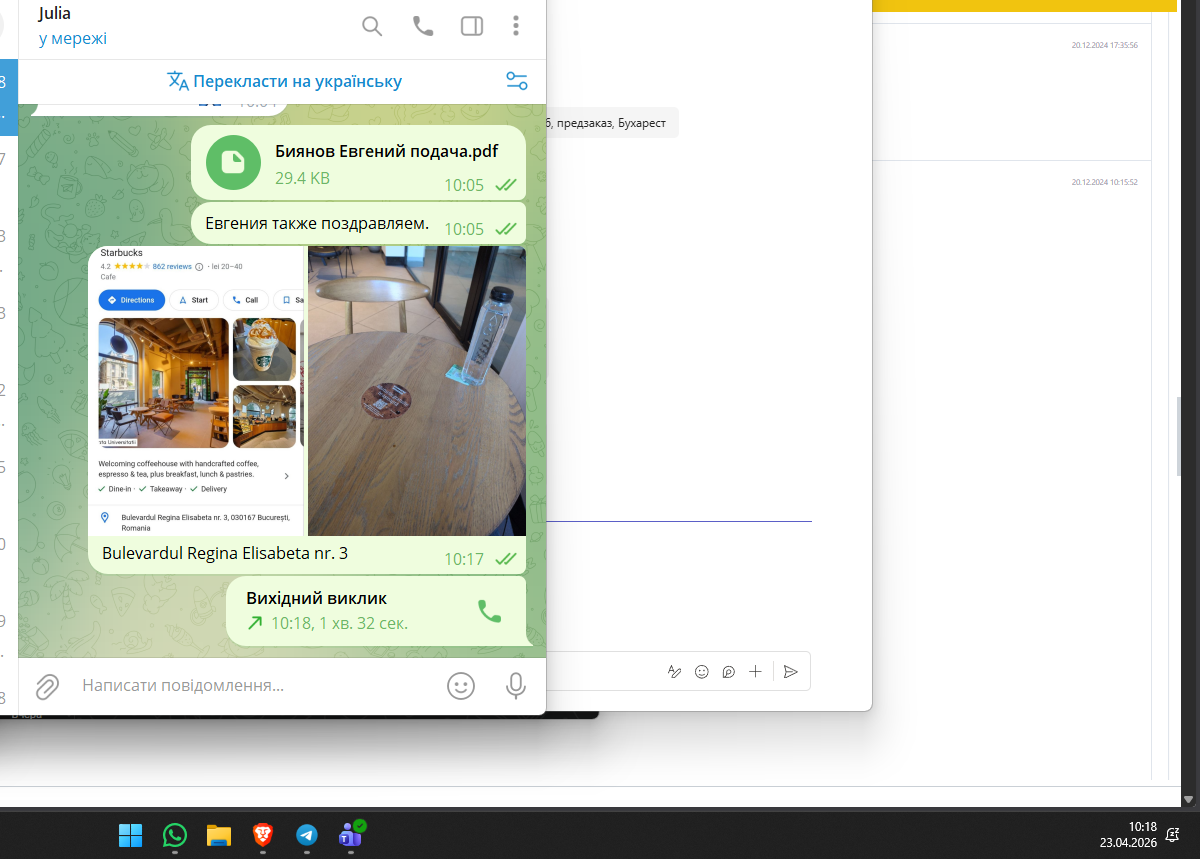Send the message in Teams compose box
Image resolution: width=1200 pixels, height=859 pixels.
[791, 672]
